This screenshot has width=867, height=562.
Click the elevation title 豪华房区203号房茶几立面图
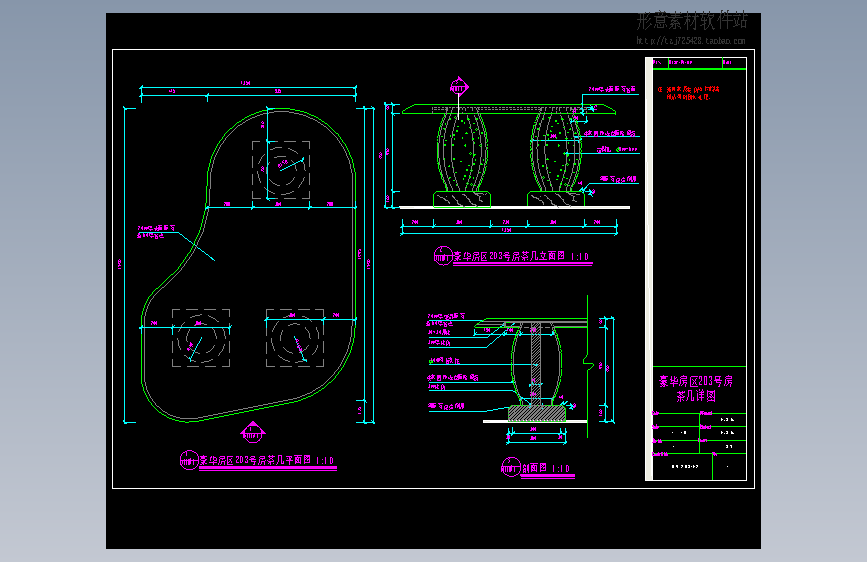click(509, 256)
